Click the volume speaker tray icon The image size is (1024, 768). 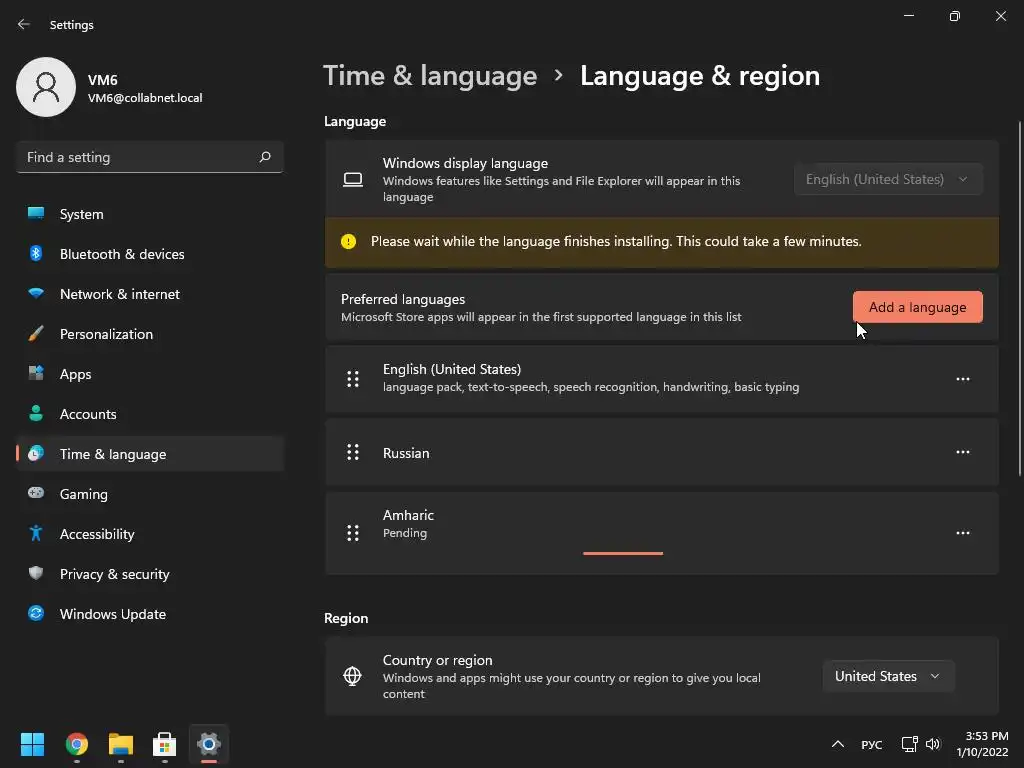pos(933,744)
